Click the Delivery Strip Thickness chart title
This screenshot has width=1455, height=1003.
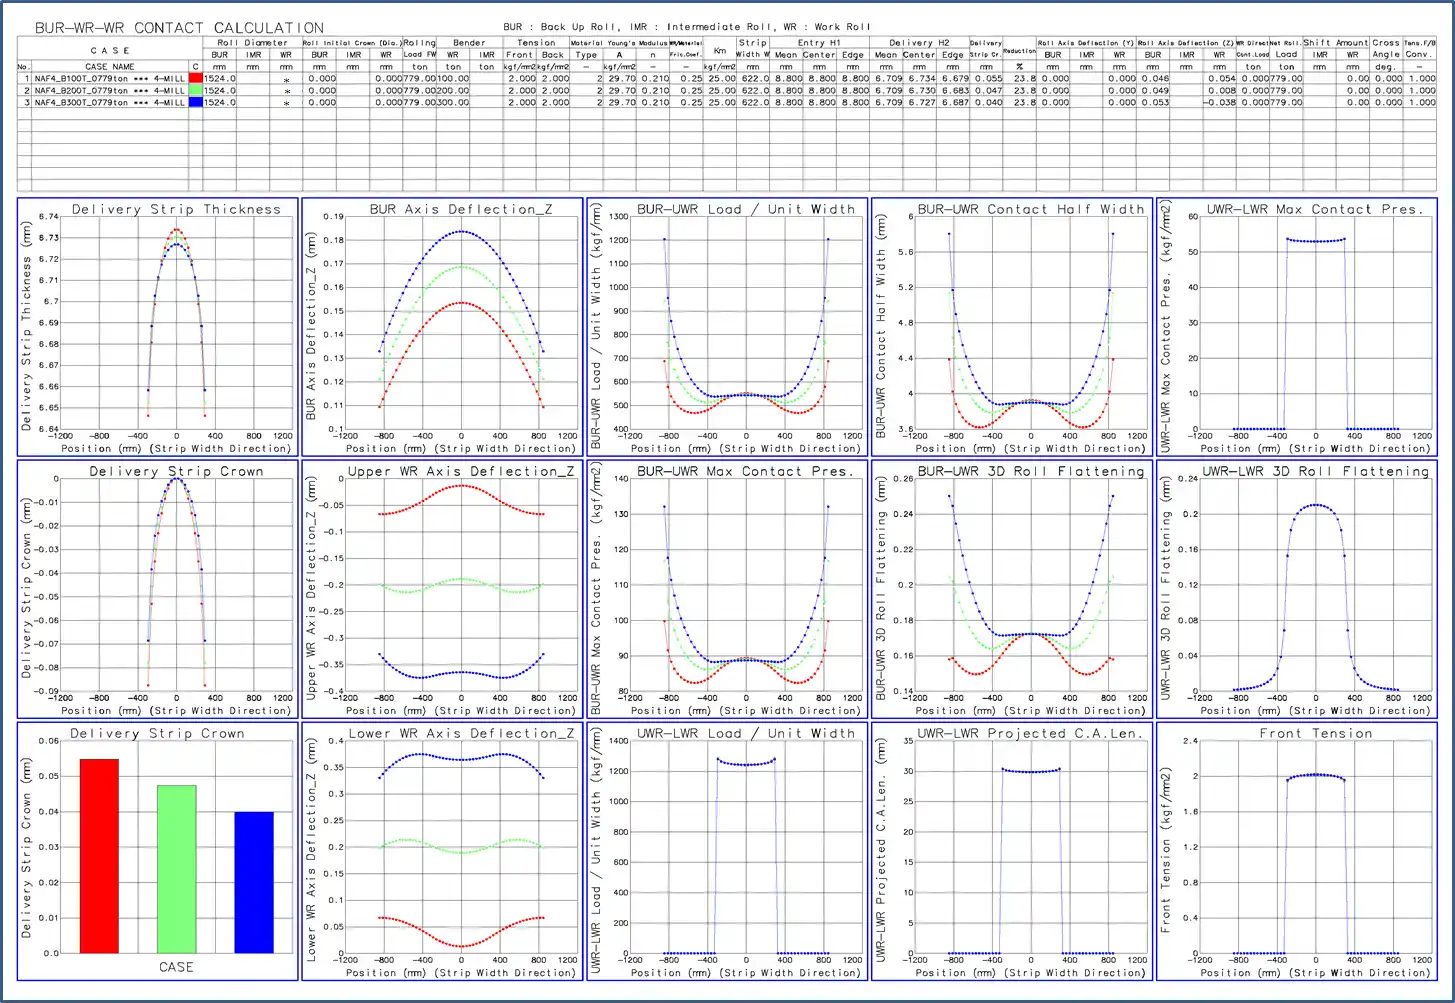coord(176,209)
